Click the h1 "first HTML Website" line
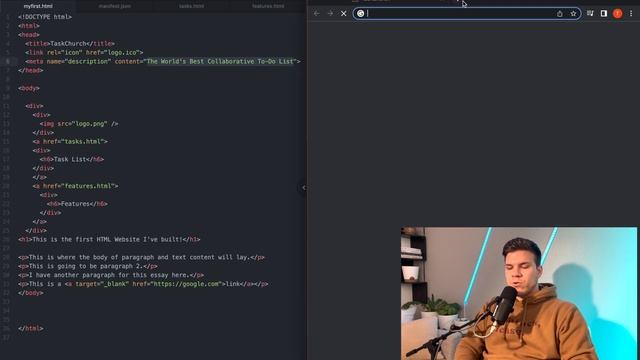 tap(109, 239)
